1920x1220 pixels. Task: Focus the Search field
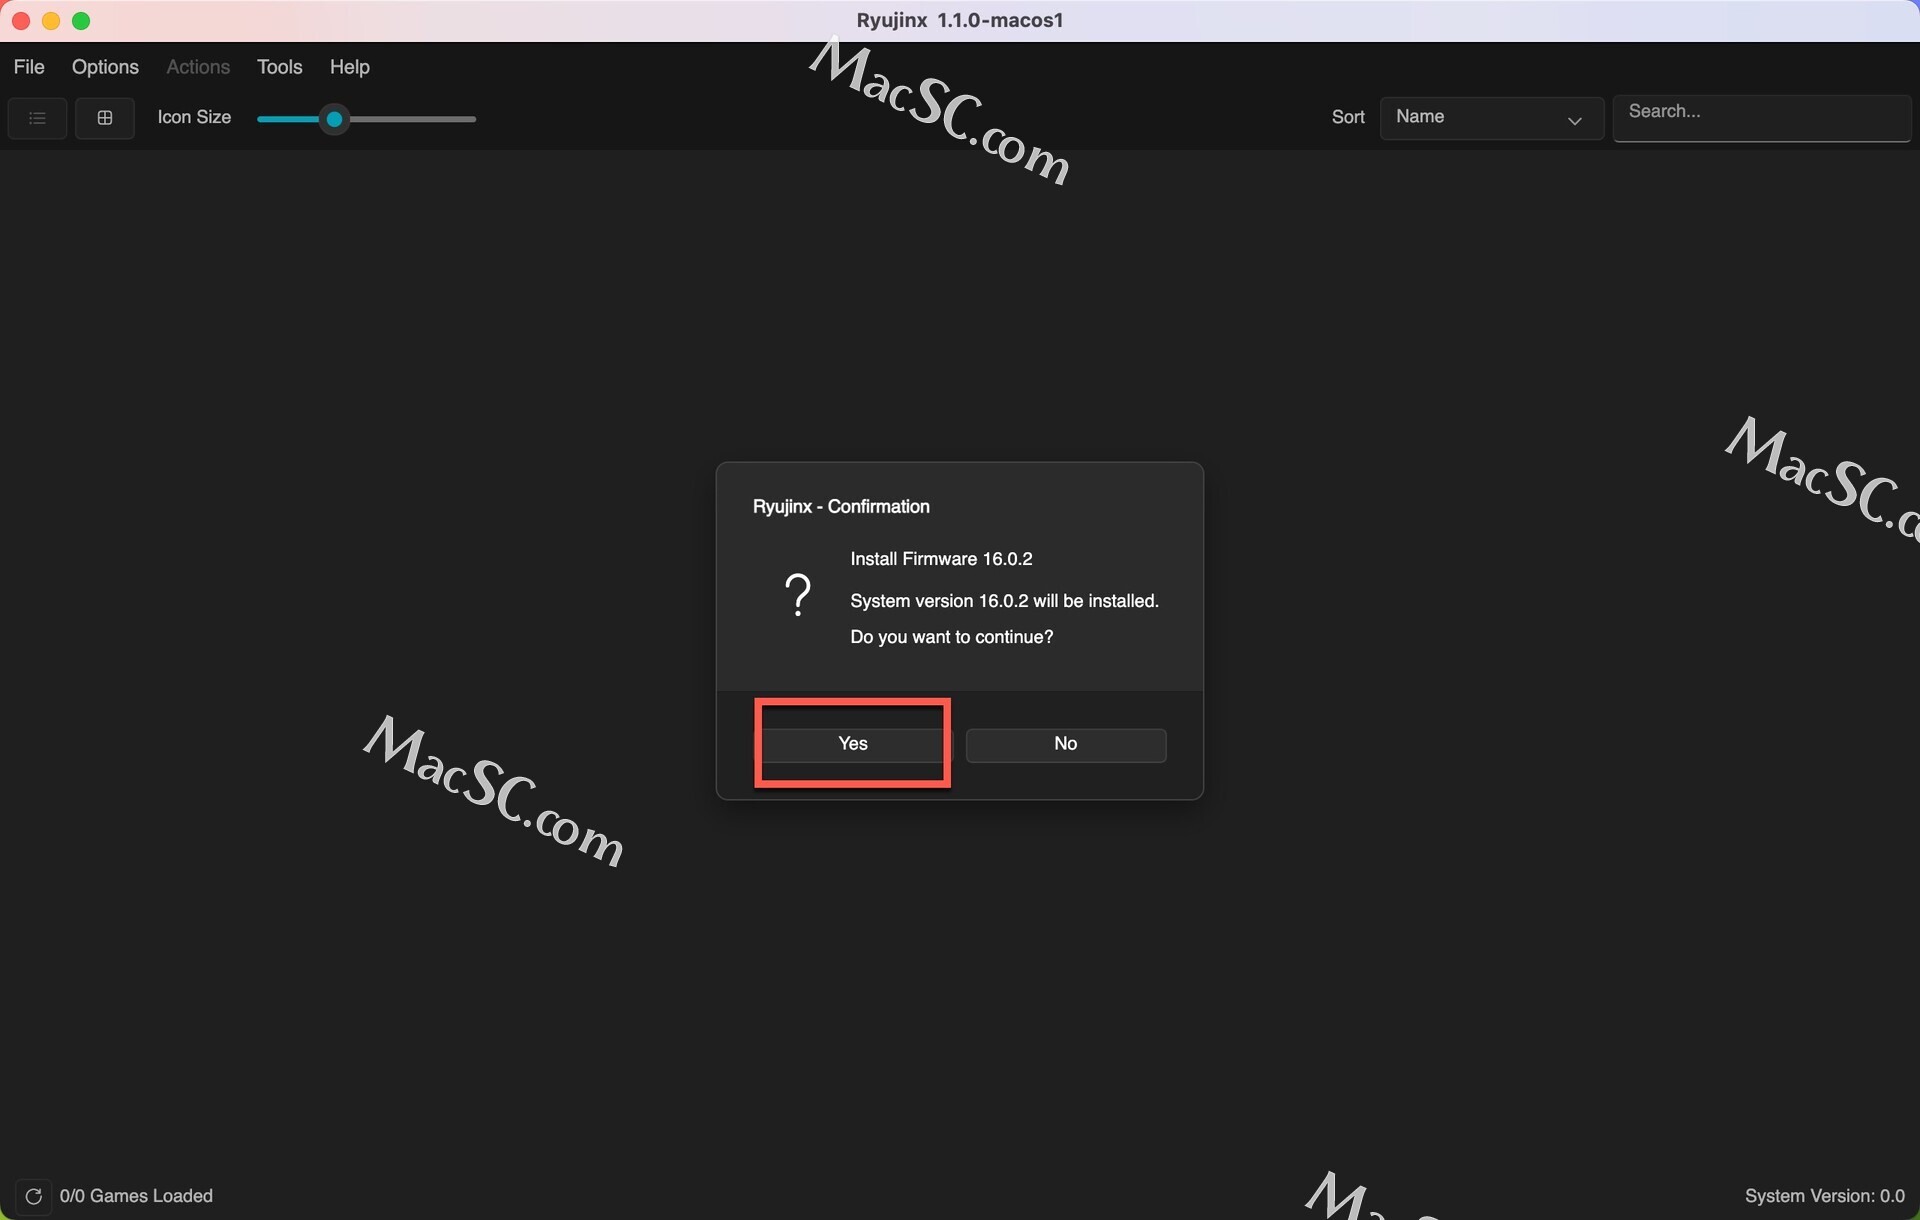pyautogui.click(x=1762, y=118)
